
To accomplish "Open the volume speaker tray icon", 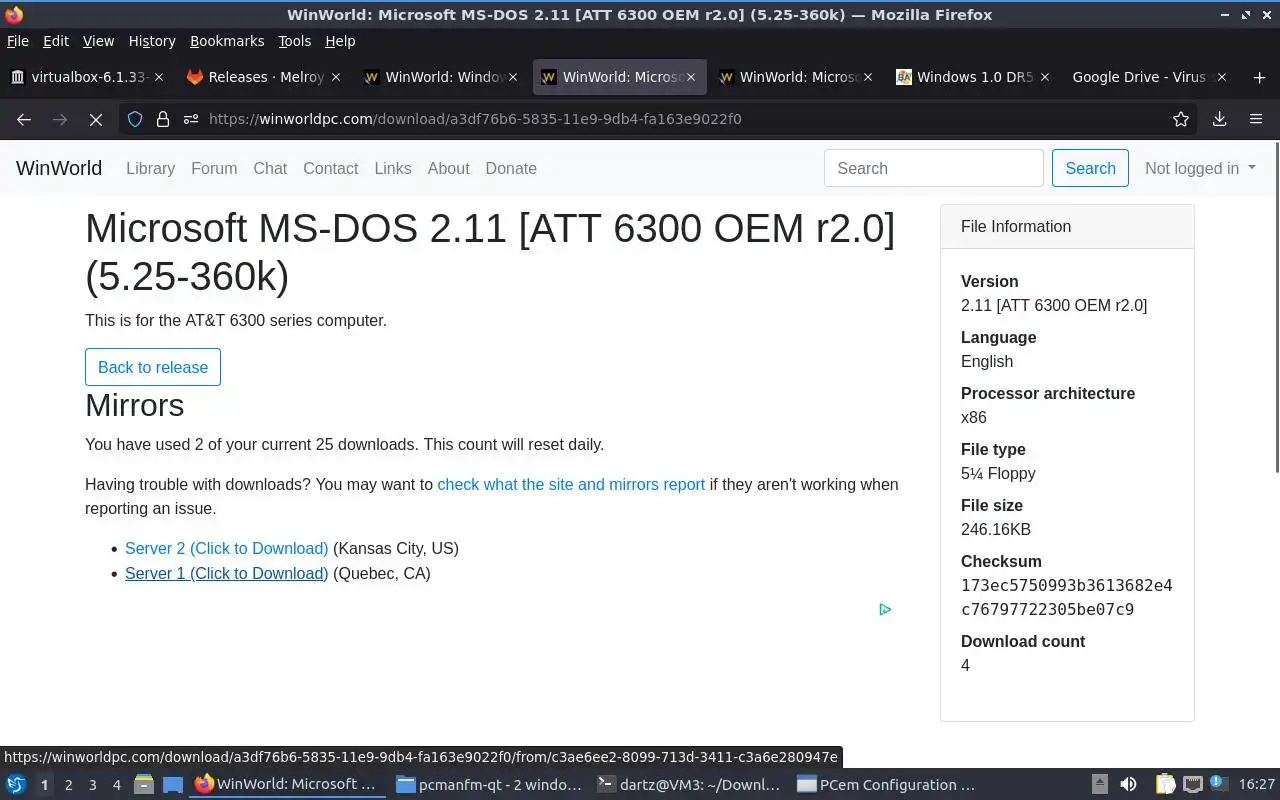I will pyautogui.click(x=1128, y=785).
